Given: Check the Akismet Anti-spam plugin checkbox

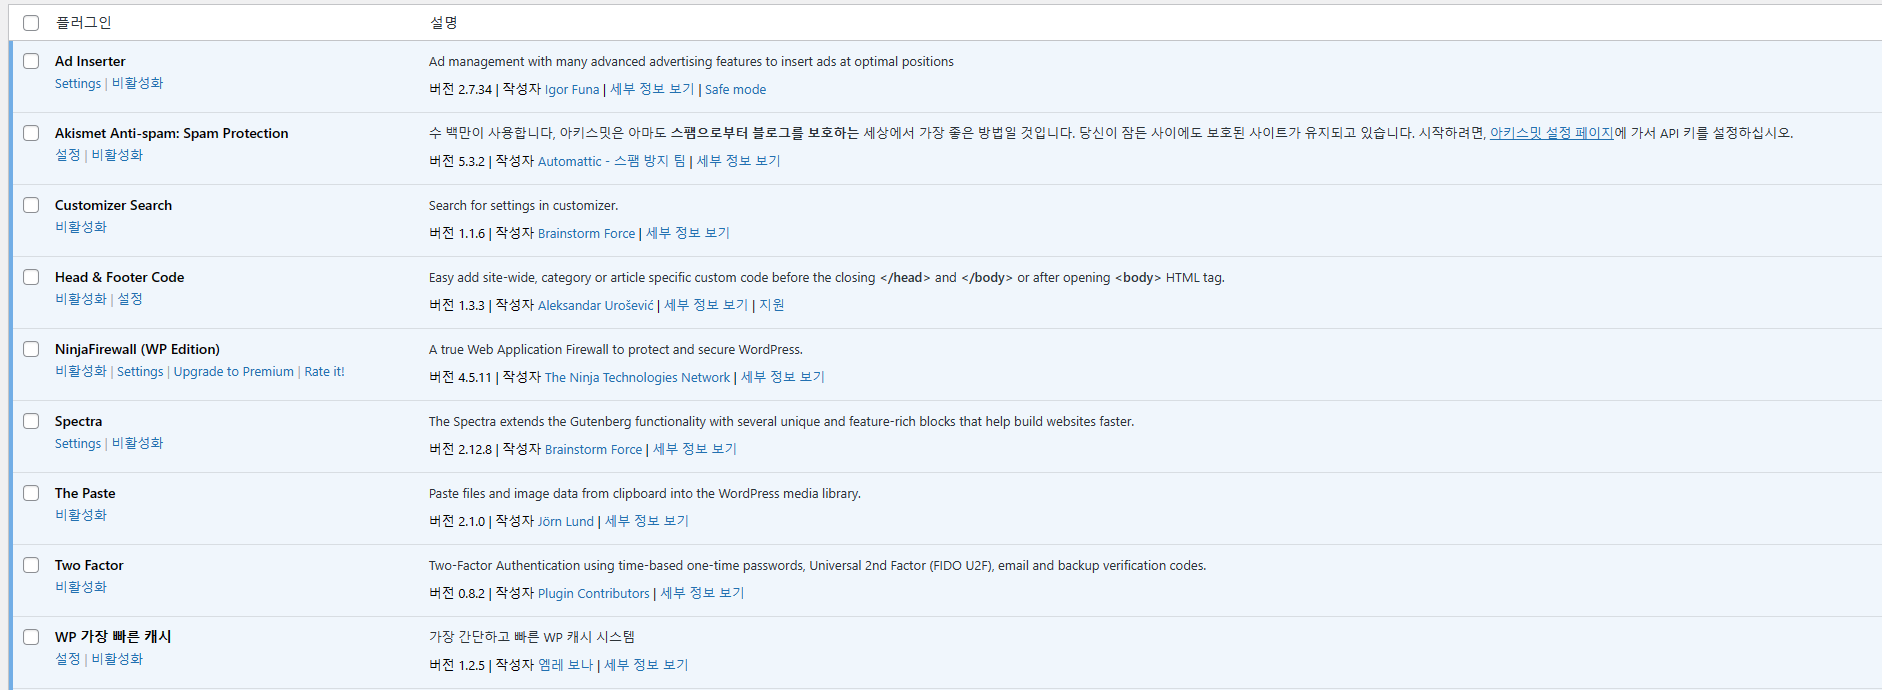Looking at the screenshot, I should point(31,133).
